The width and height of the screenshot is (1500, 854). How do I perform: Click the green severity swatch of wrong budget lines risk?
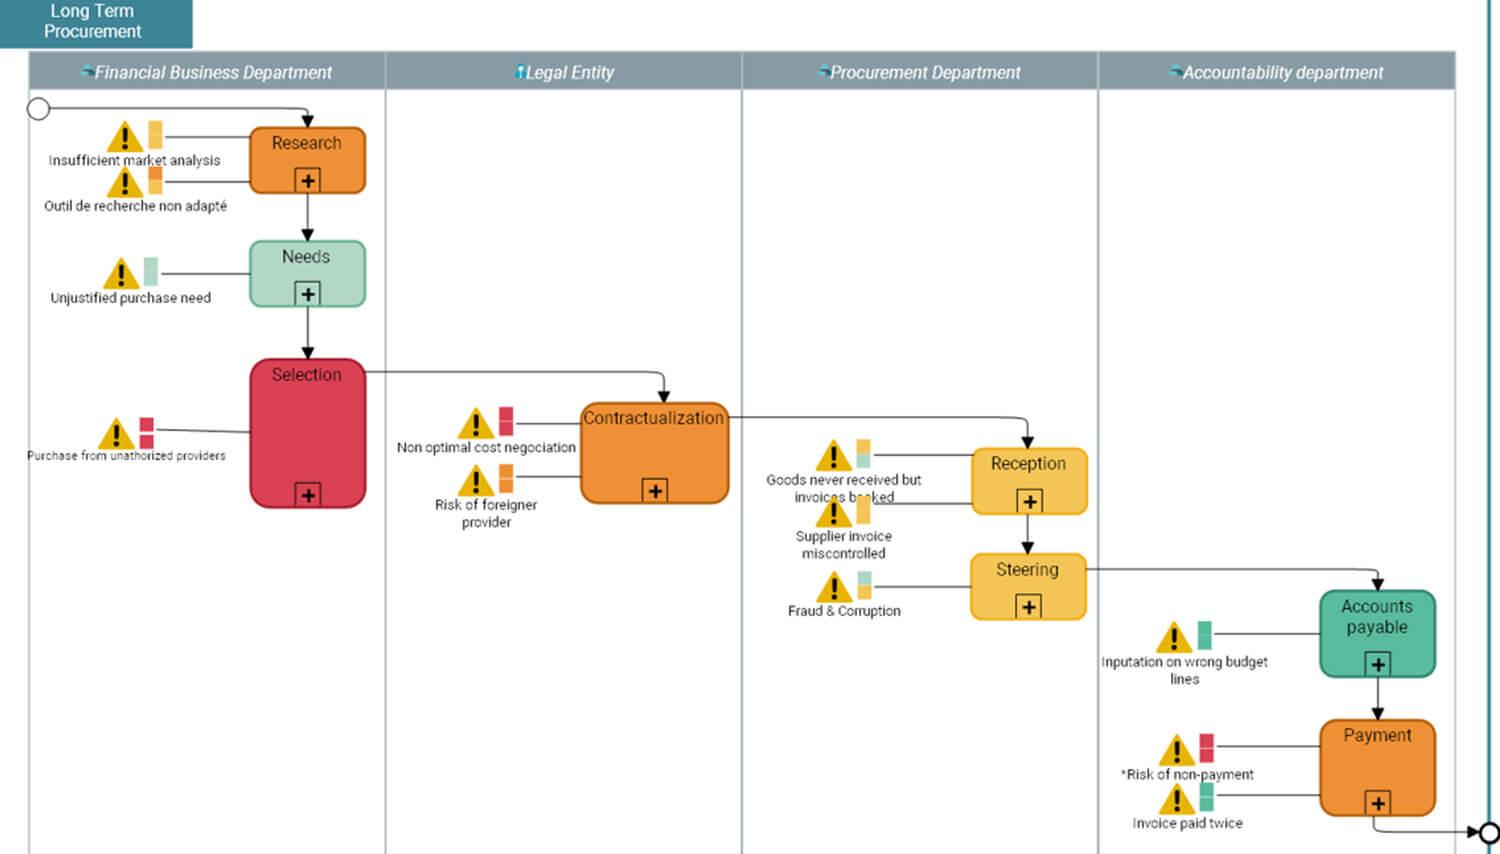[1205, 635]
